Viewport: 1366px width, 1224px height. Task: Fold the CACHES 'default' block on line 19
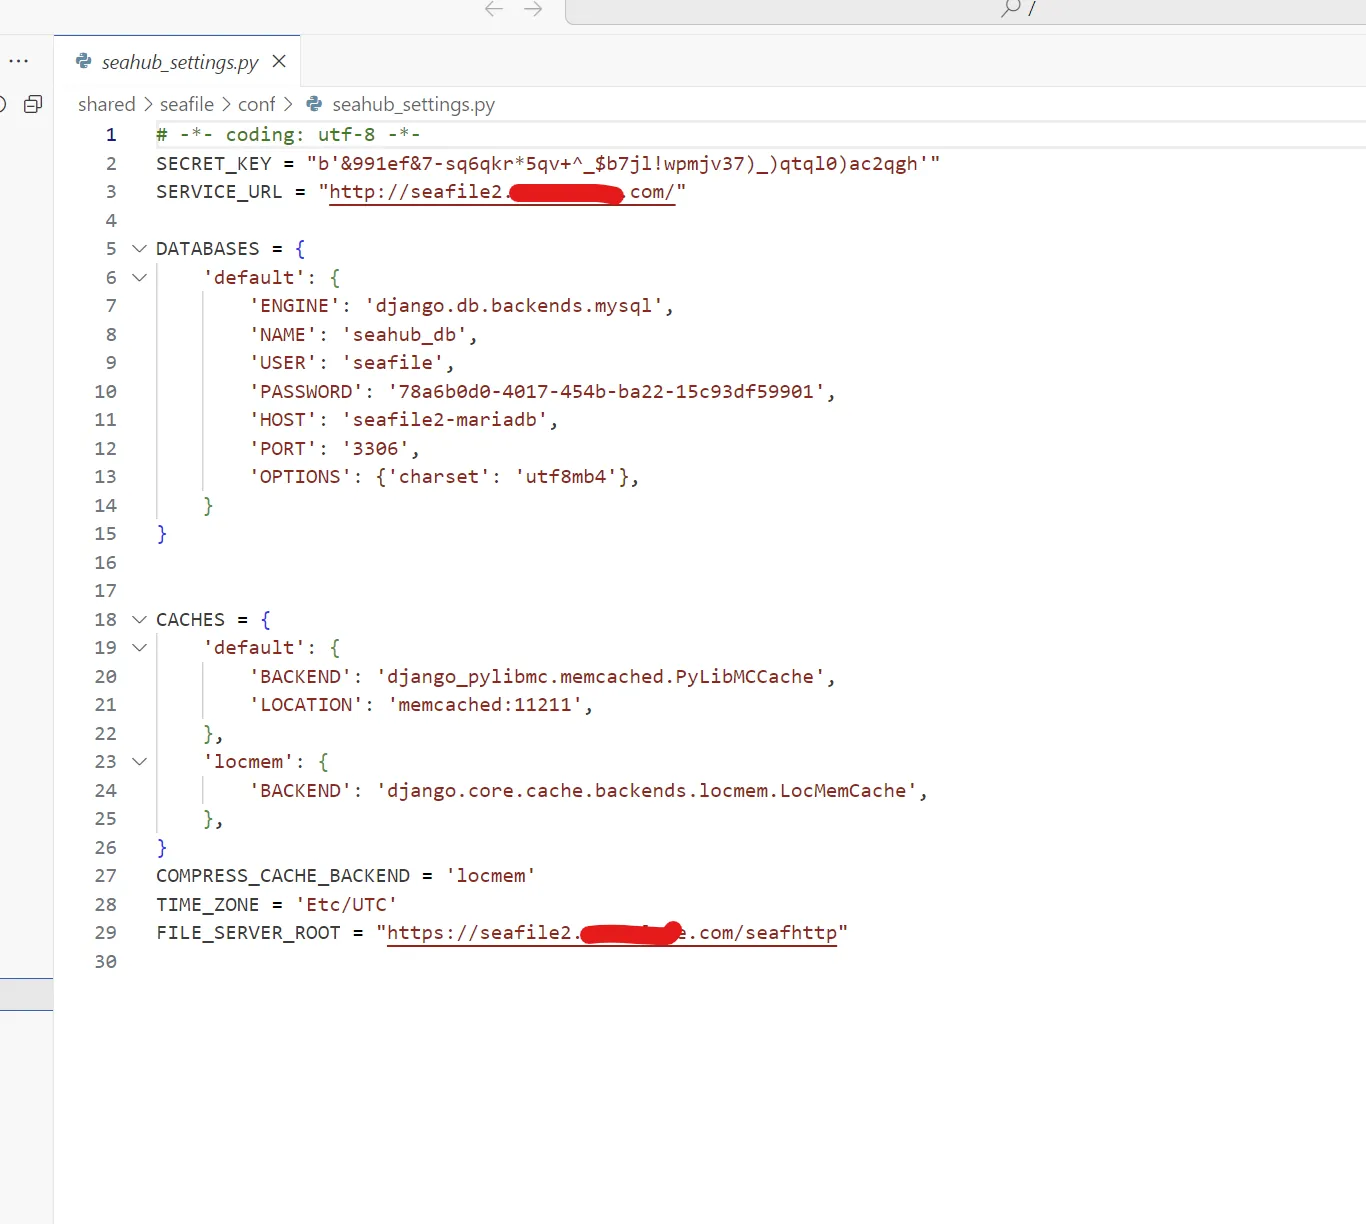[139, 648]
